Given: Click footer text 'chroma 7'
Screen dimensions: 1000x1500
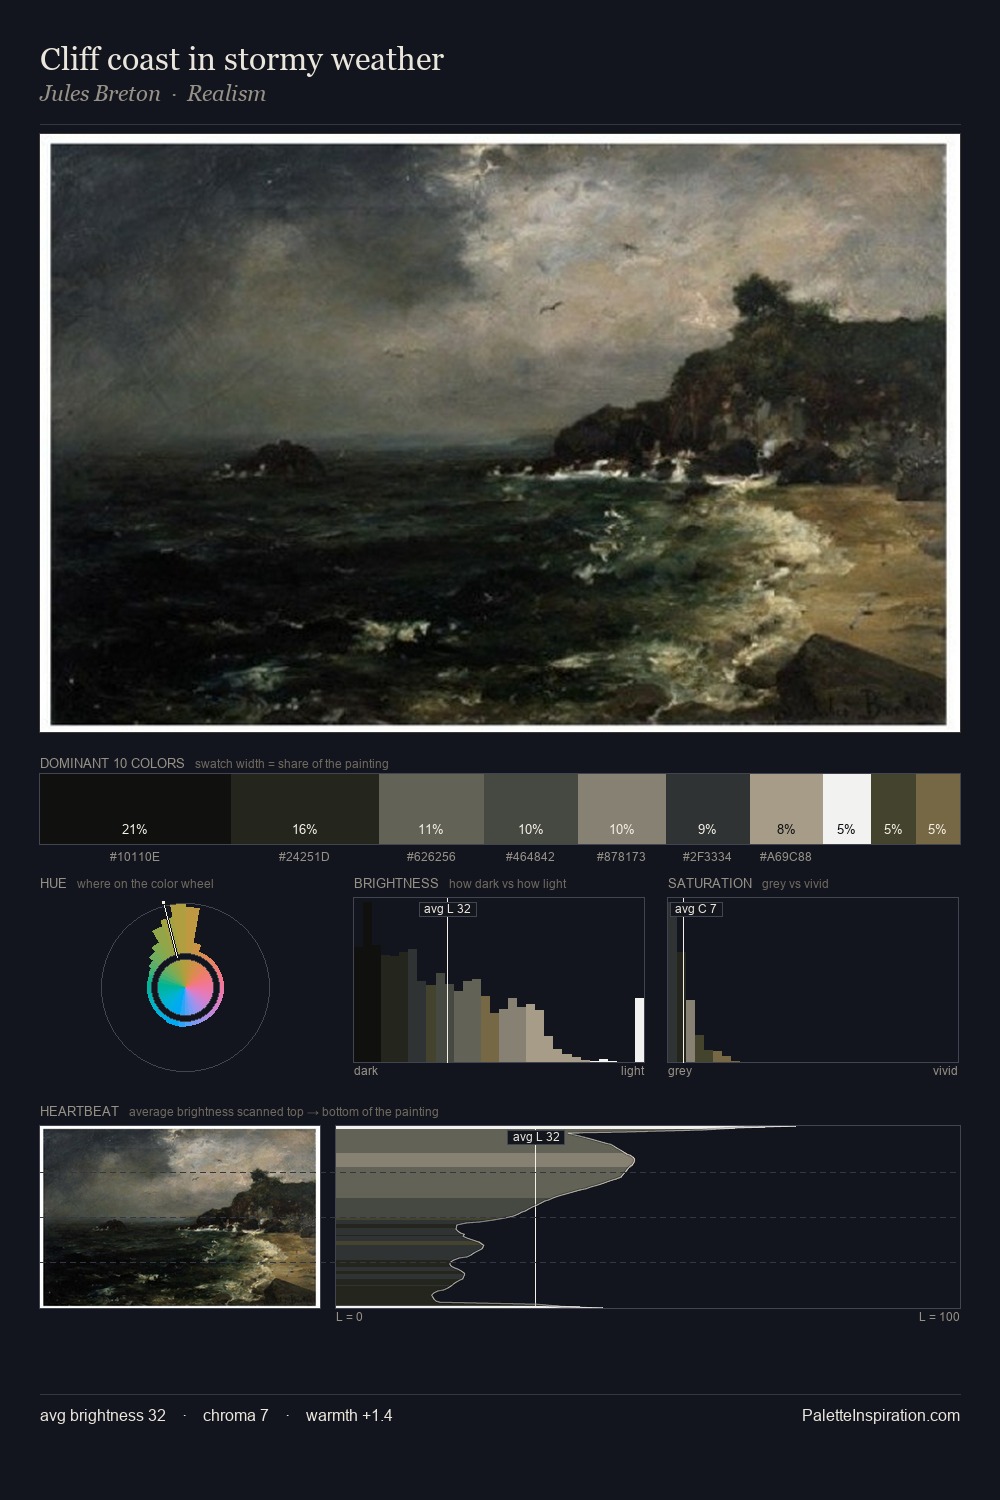Looking at the screenshot, I should click(x=236, y=1416).
